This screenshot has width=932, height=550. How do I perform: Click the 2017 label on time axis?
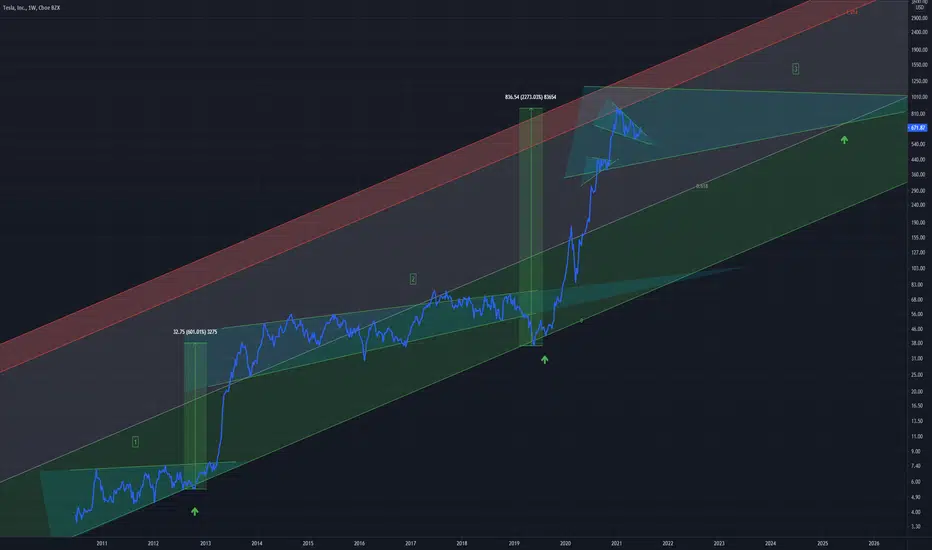(411, 543)
